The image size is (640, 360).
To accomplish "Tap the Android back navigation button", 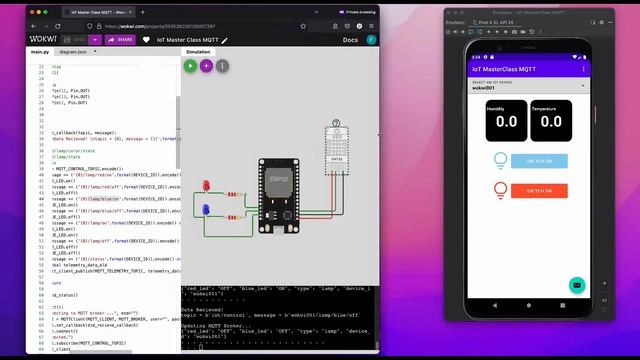I will (495, 305).
